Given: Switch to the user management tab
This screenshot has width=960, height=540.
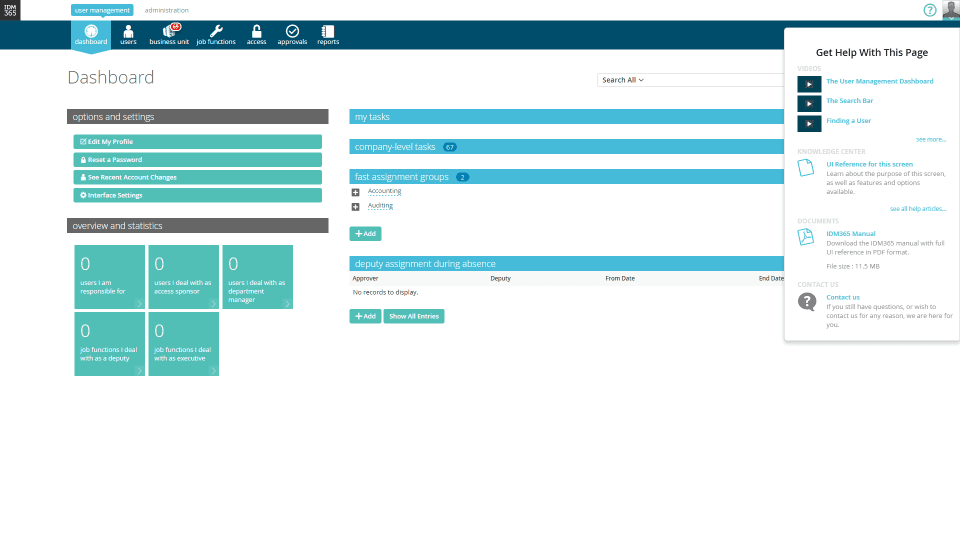Looking at the screenshot, I should pyautogui.click(x=102, y=10).
